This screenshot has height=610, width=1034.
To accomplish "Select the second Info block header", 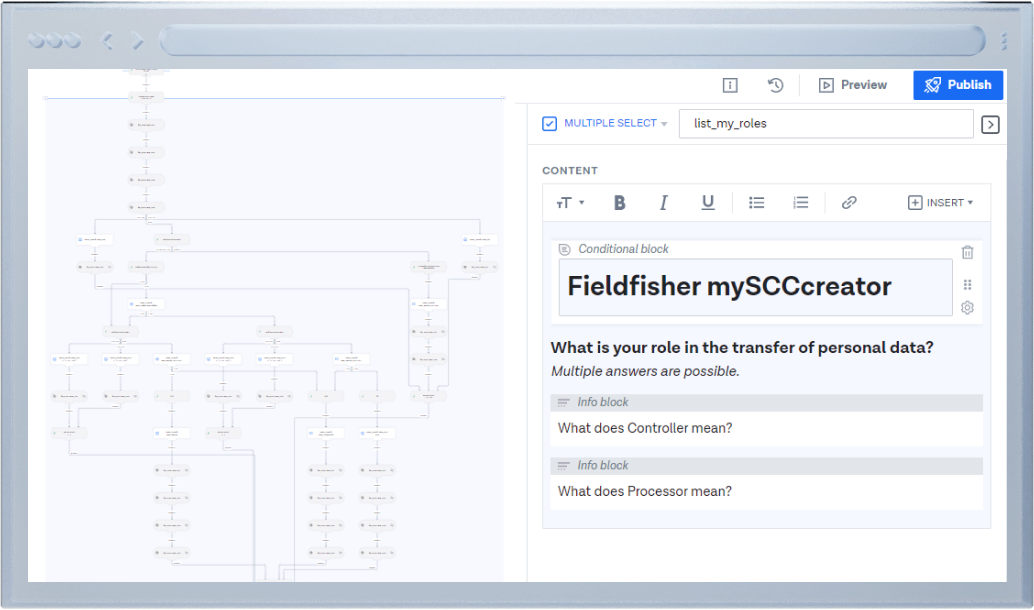I will (x=766, y=466).
